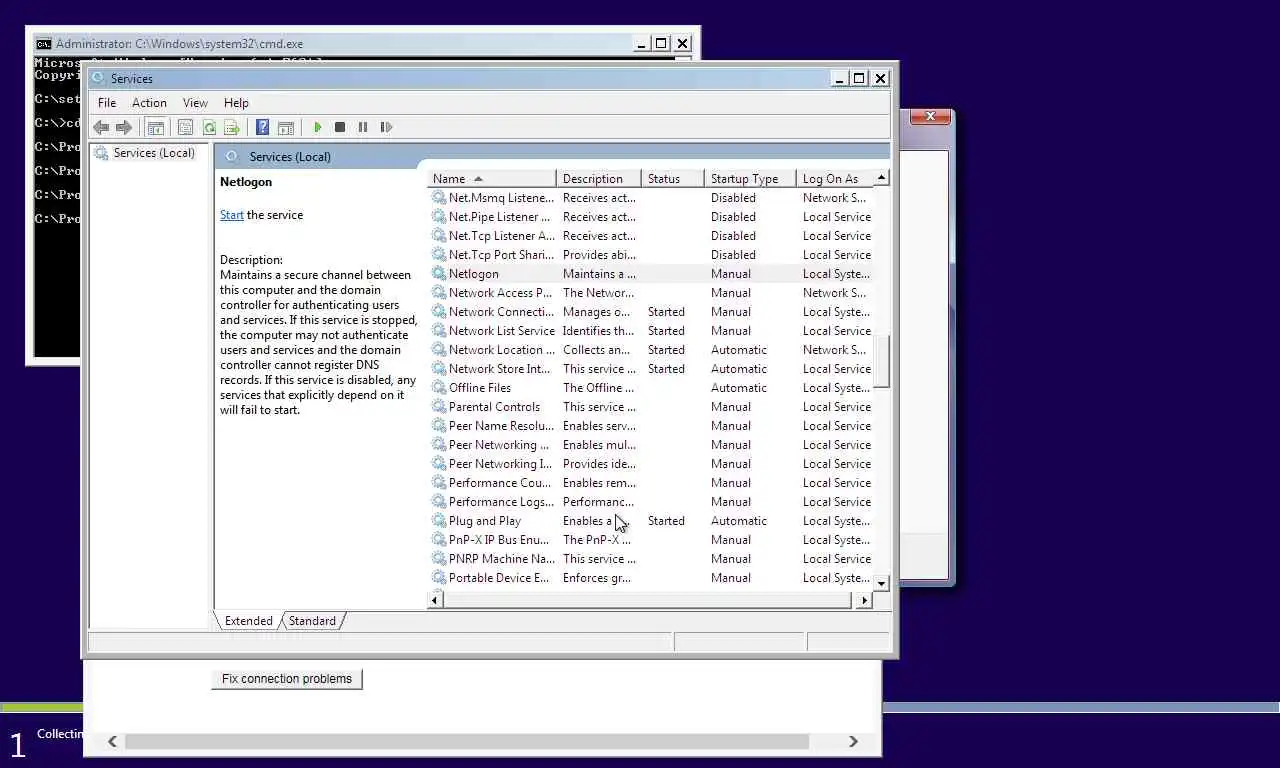This screenshot has width=1280, height=768.
Task: Click cmd.exe window title bar icon
Action: pos(43,44)
